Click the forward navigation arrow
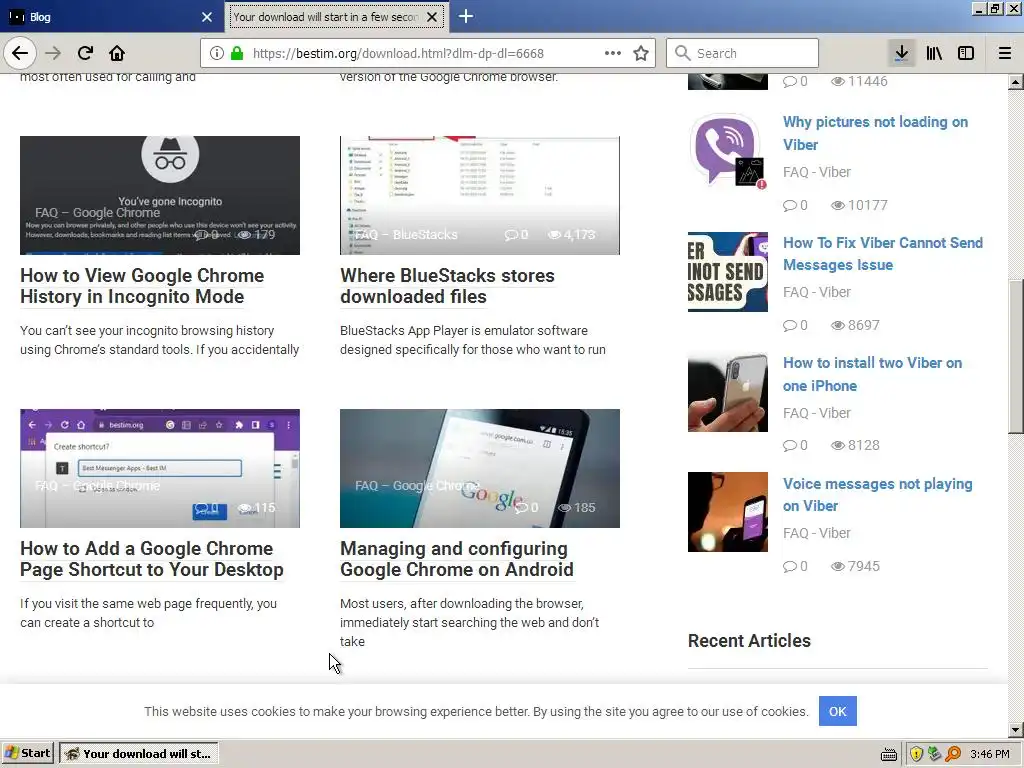This screenshot has width=1024, height=768. pos(53,54)
